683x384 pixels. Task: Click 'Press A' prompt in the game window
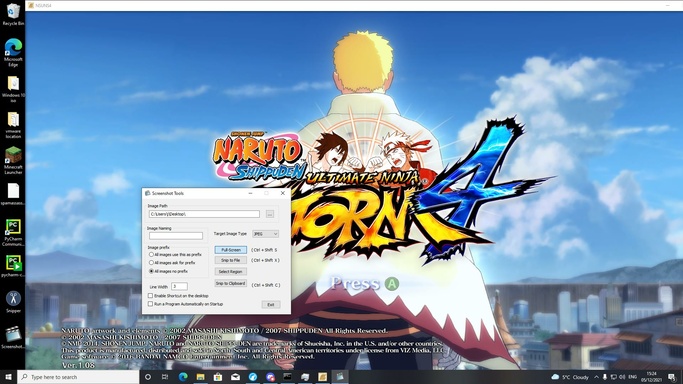tap(365, 283)
